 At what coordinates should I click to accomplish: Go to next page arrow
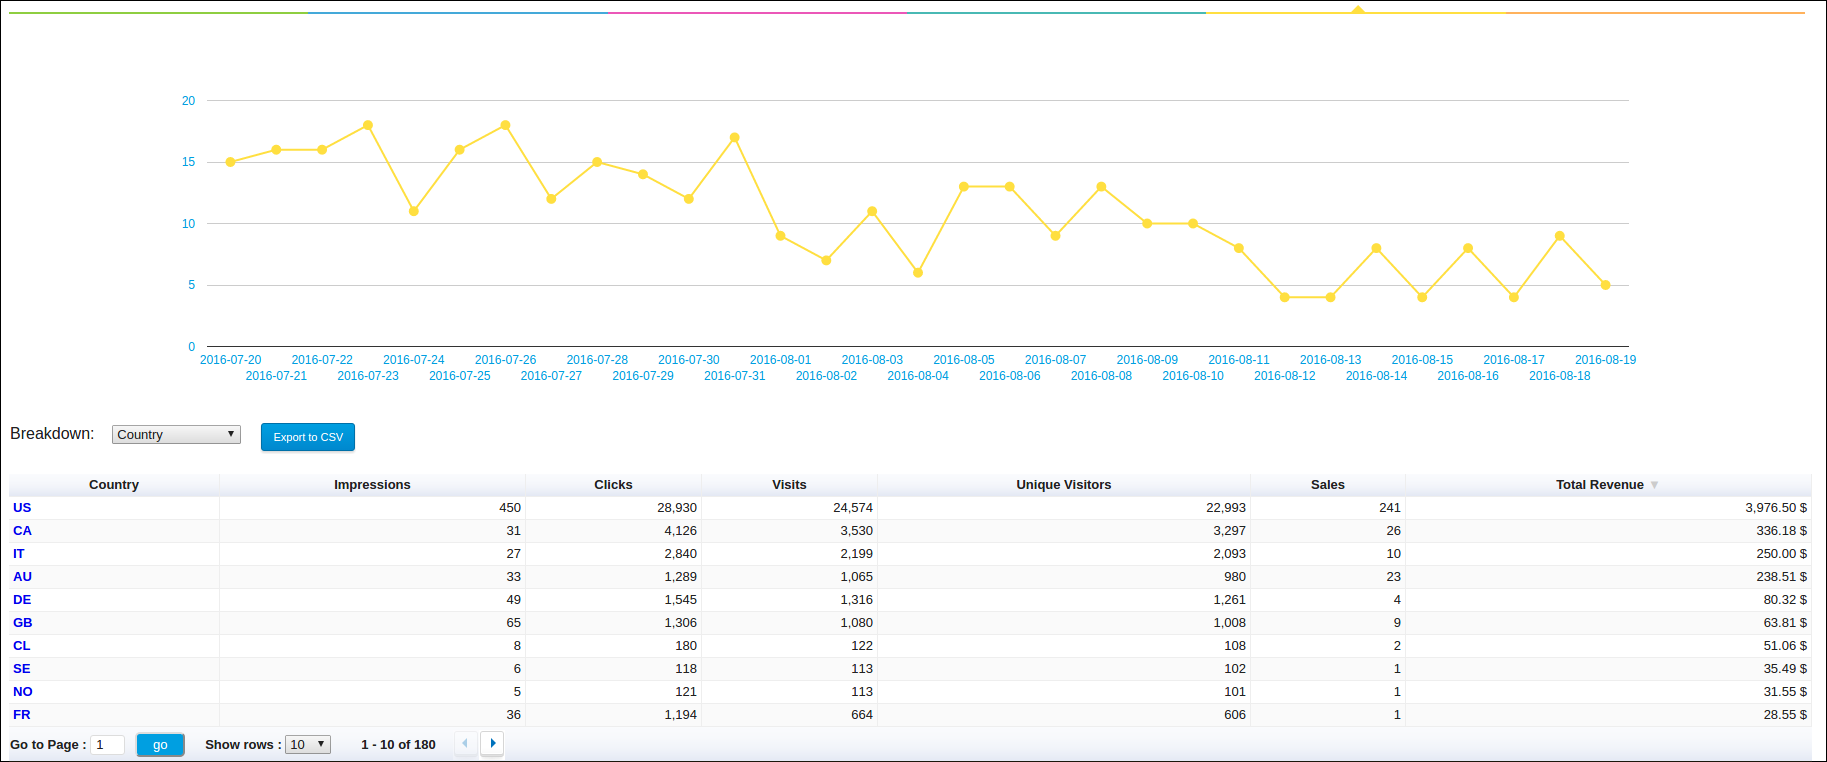pos(492,743)
